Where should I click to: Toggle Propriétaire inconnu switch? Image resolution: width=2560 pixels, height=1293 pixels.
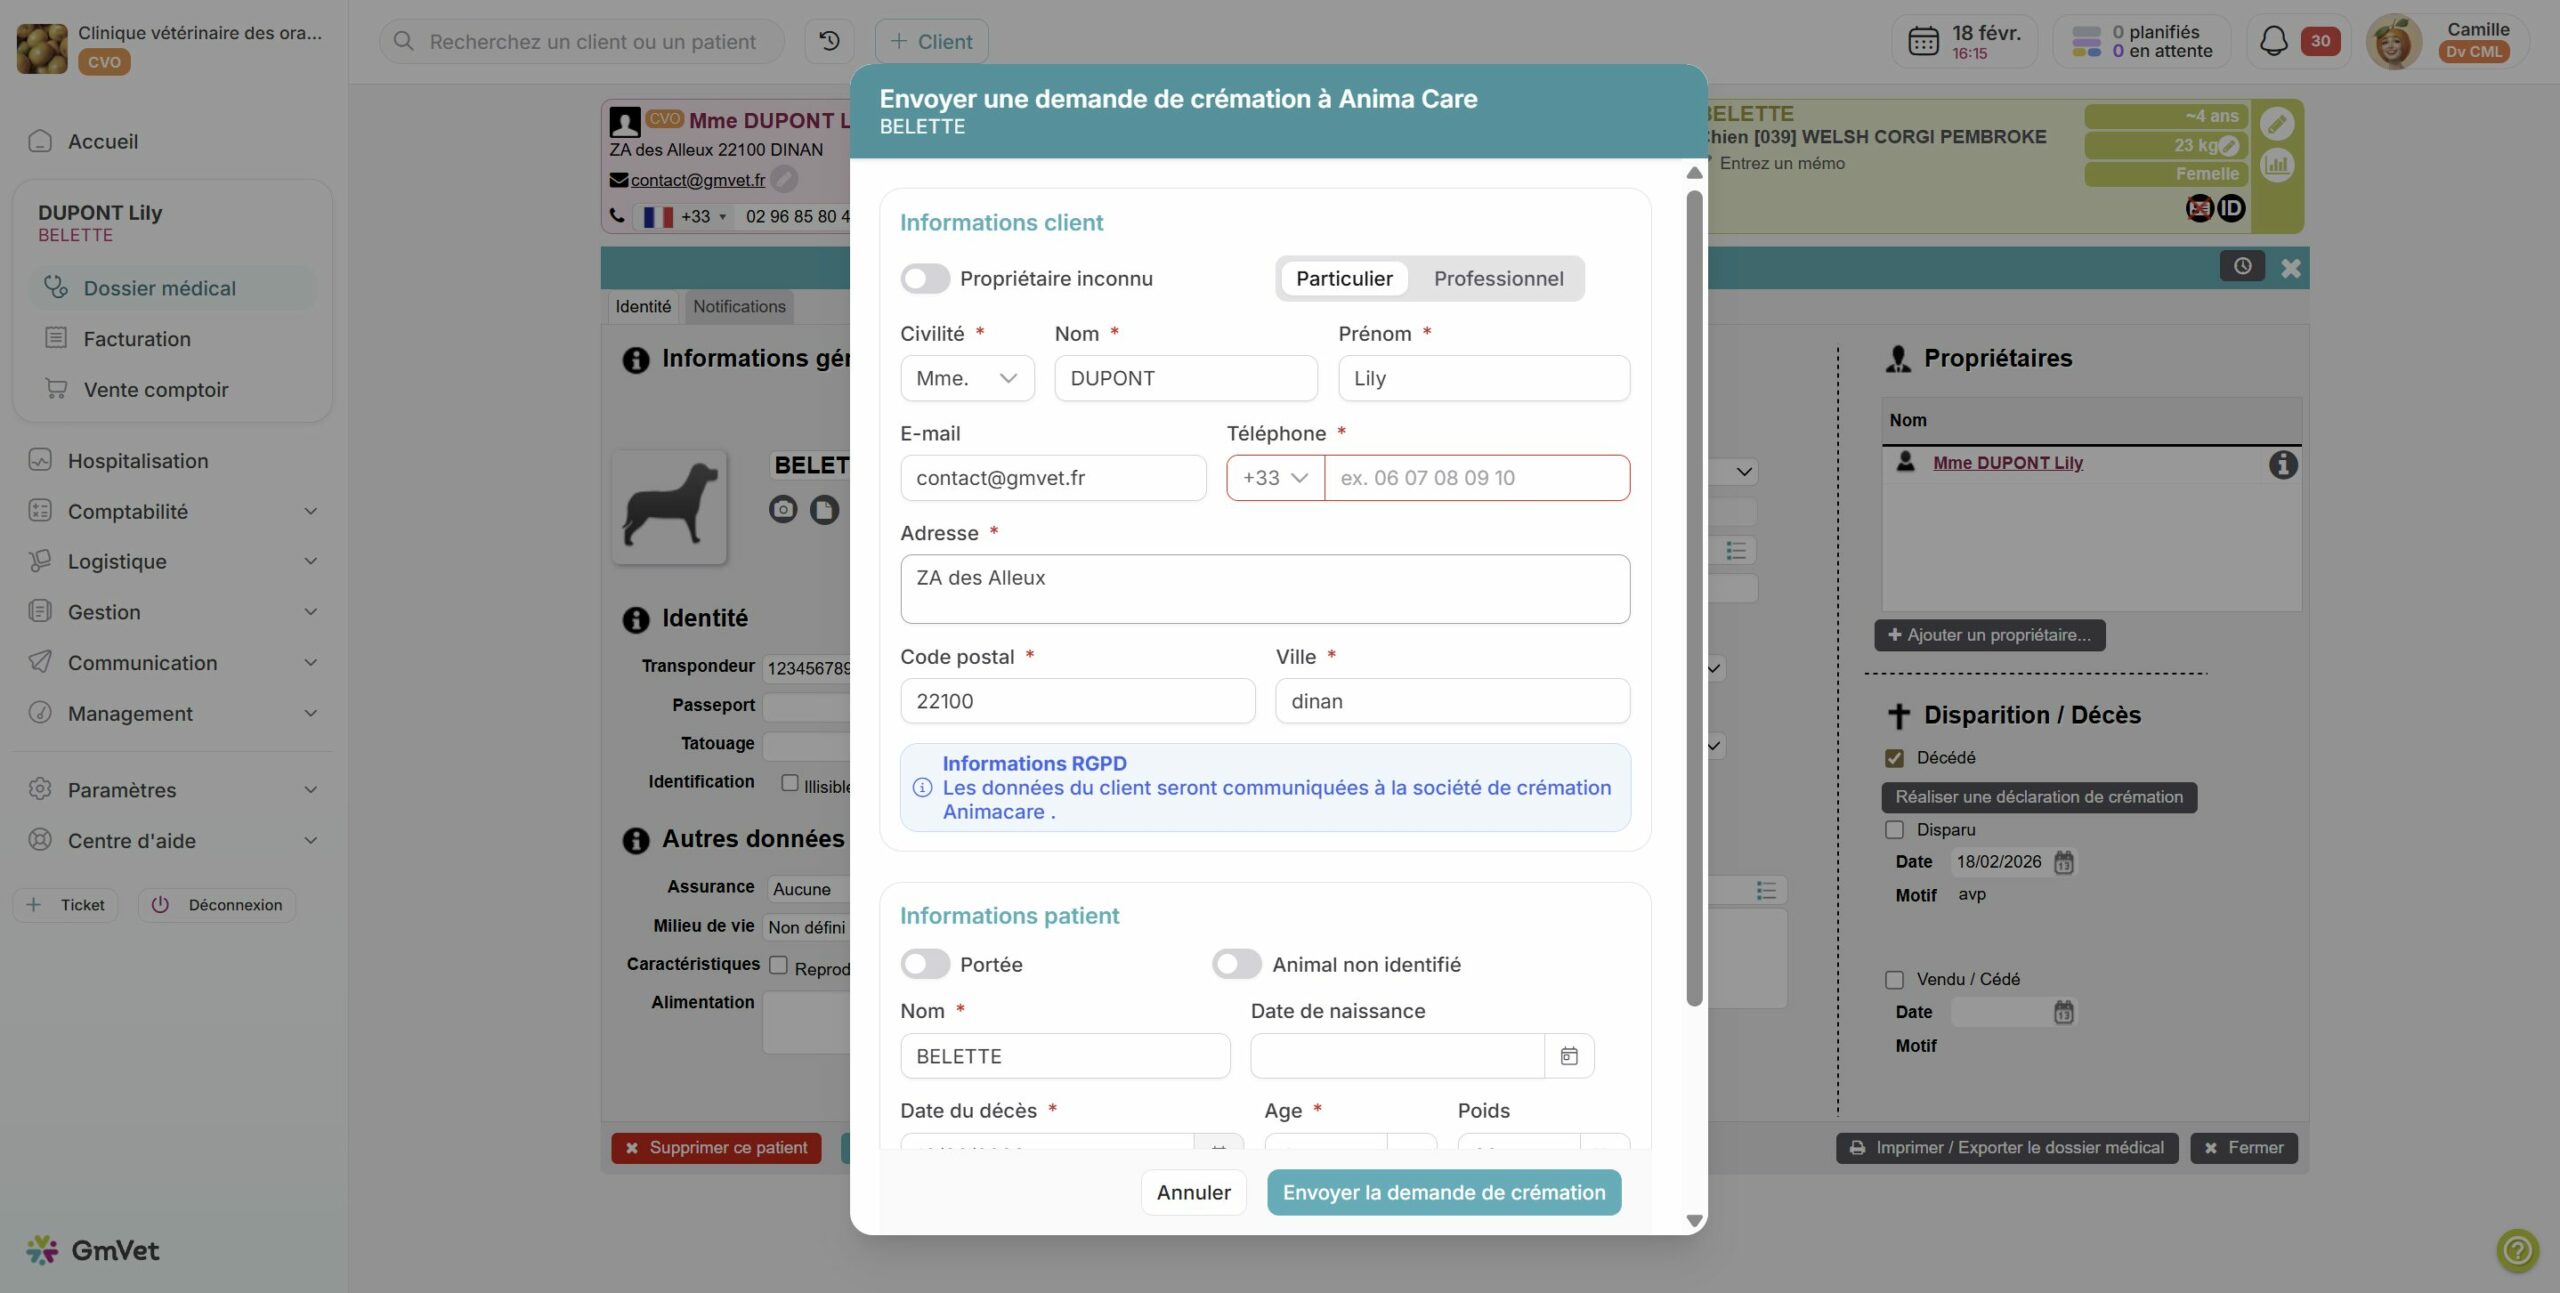click(924, 278)
